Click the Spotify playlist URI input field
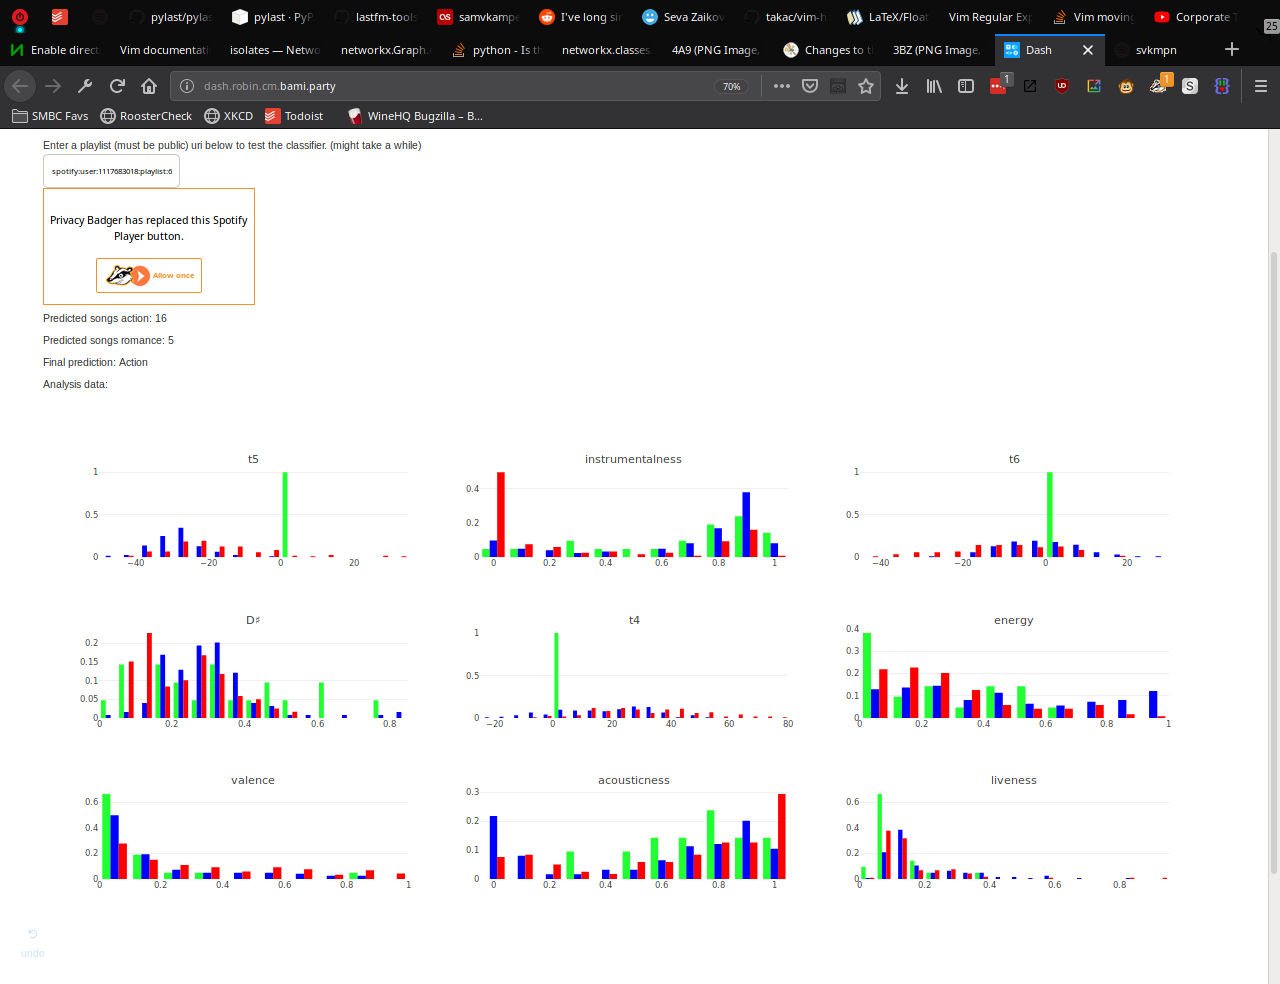The image size is (1280, 984). 111,171
